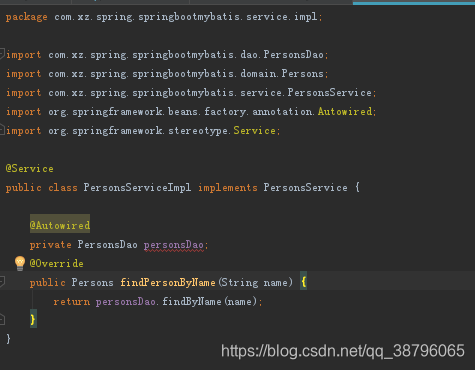The height and width of the screenshot is (370, 475).
Task: Click the highlighted opening yellow brace
Action: click(303, 282)
